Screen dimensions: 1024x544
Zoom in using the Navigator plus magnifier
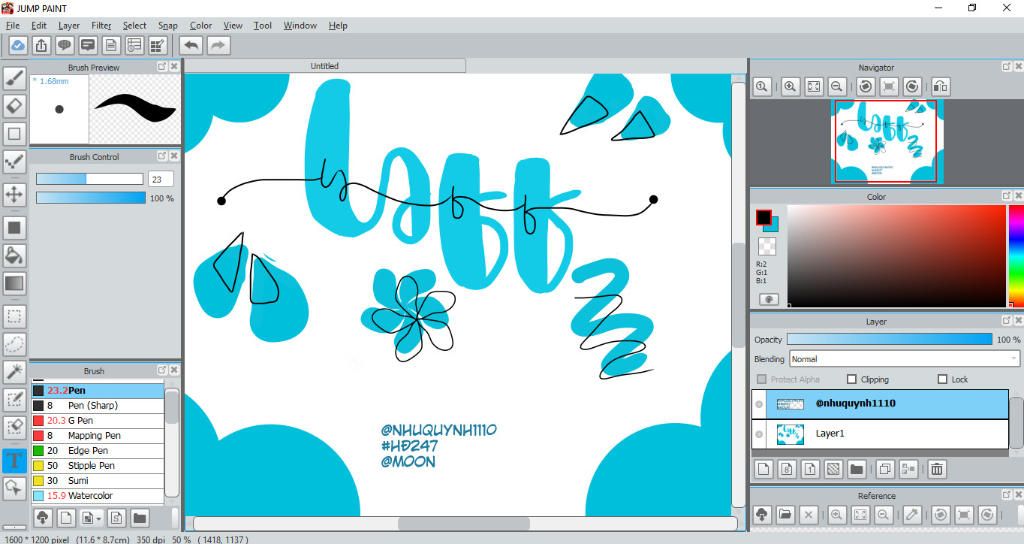click(x=790, y=86)
